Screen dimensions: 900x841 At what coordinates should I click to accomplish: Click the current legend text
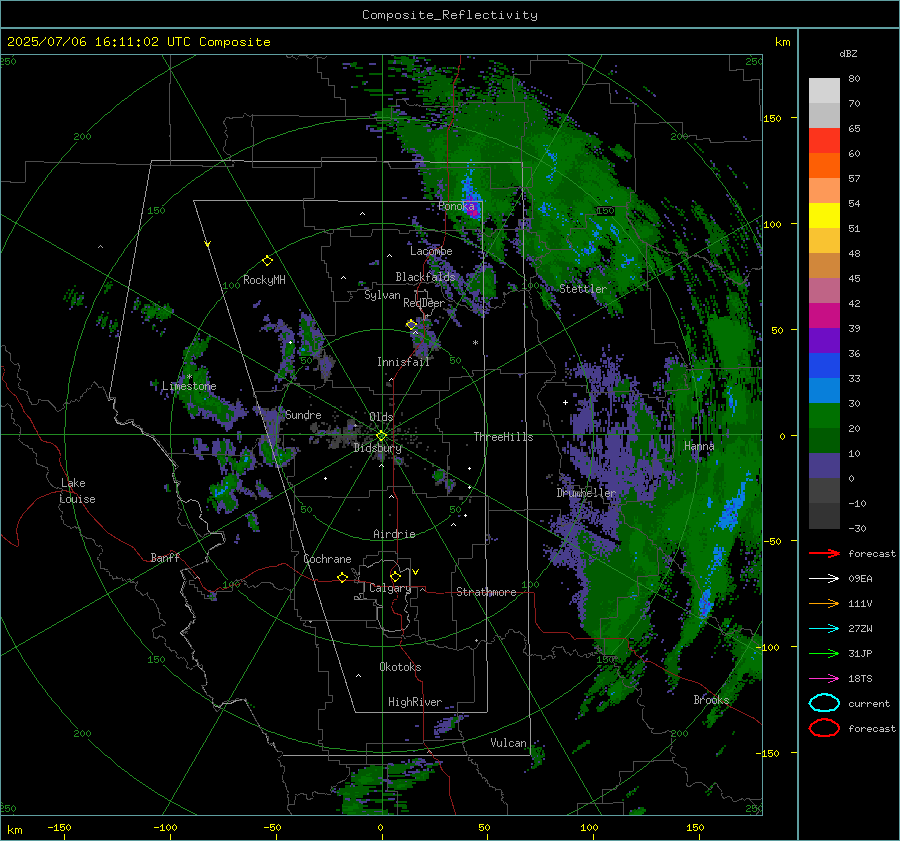[x=869, y=703]
